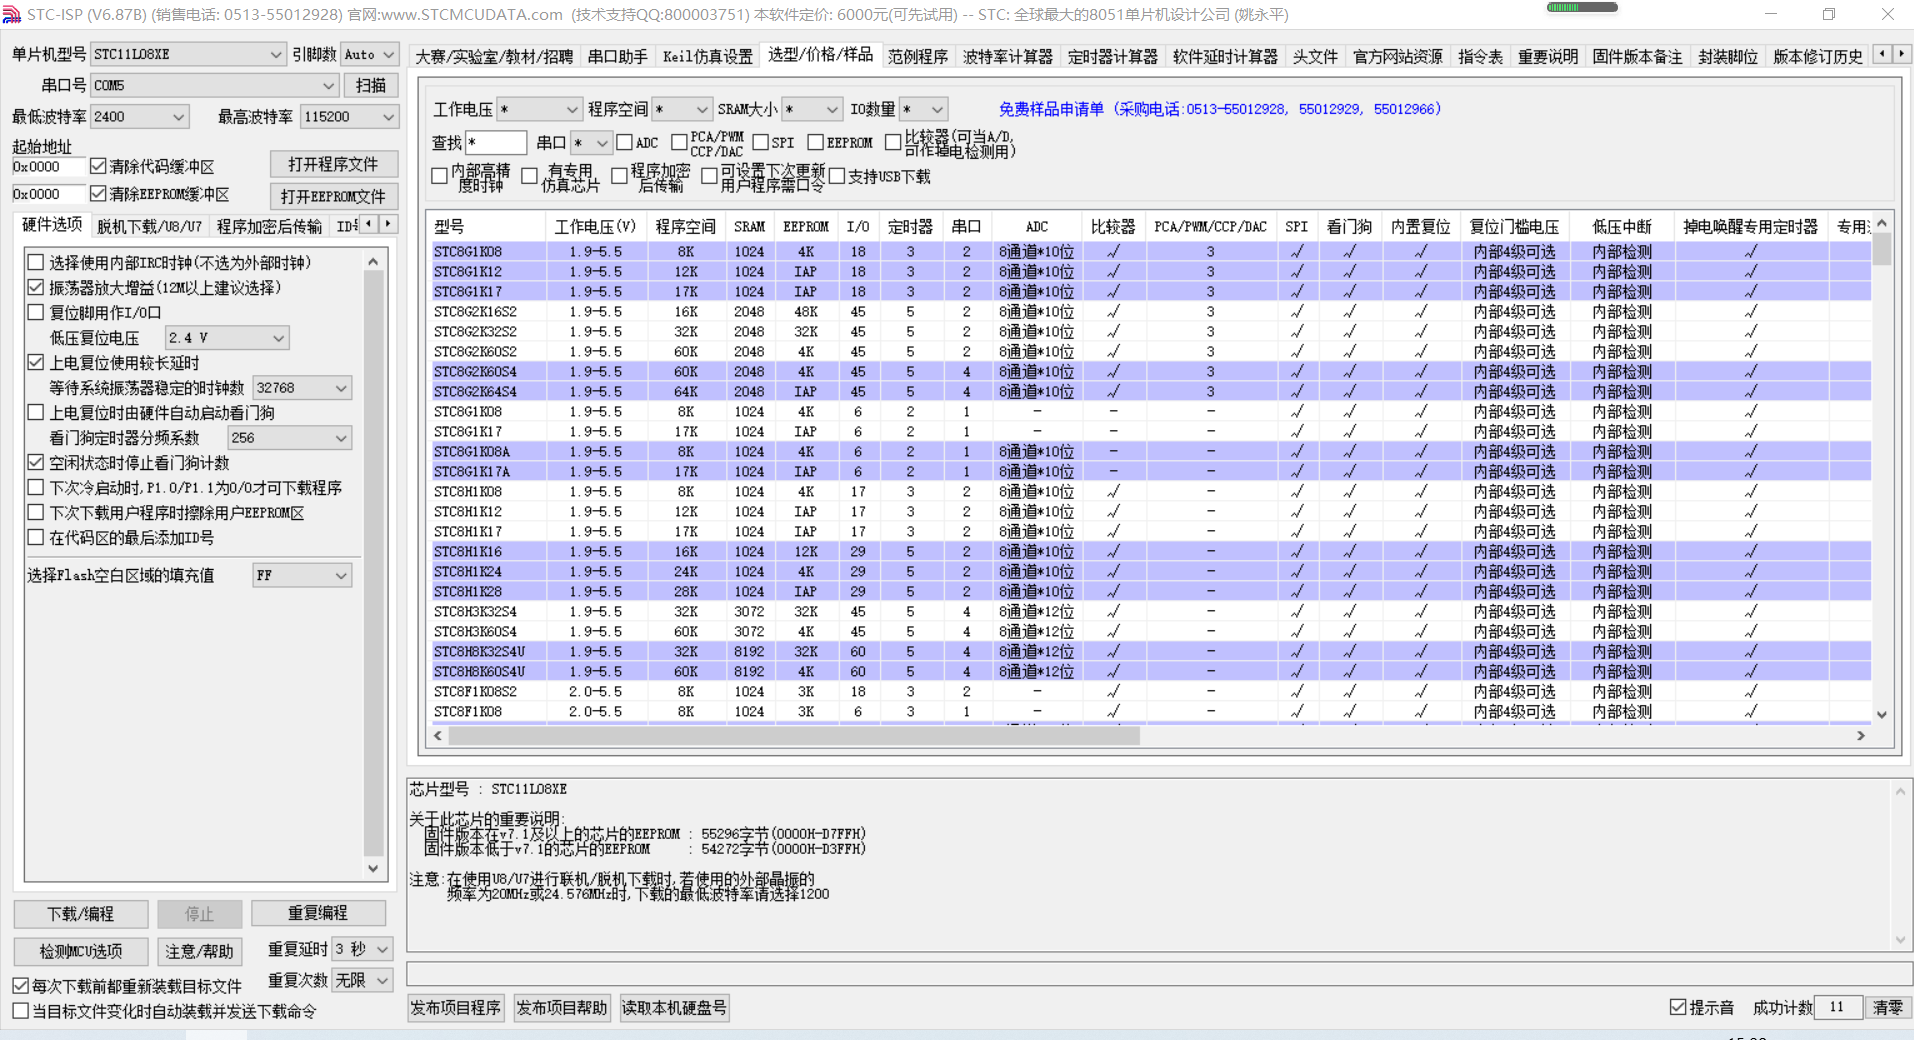This screenshot has height=1040, width=1914.
Task: Select the STC8H3K32S4 row in the table
Action: tap(1151, 611)
